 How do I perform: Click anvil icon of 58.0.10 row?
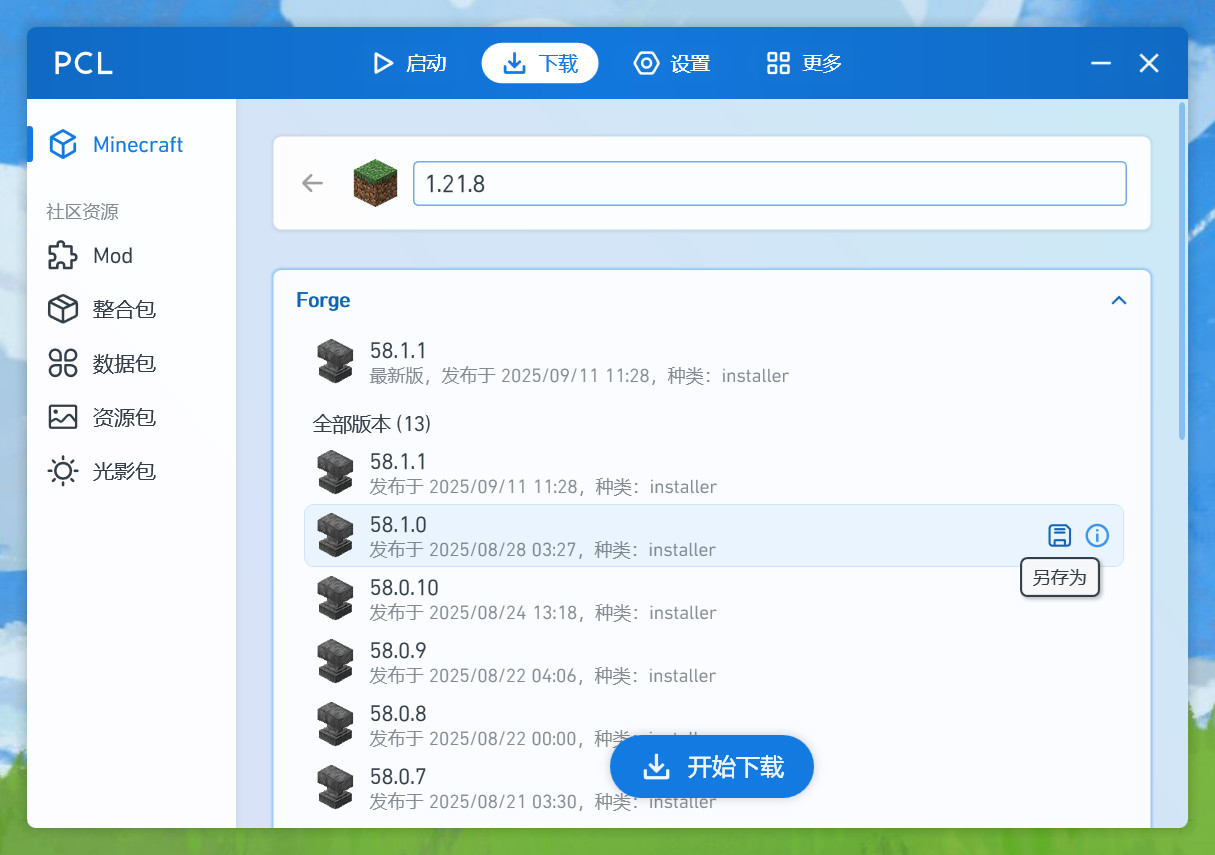(335, 598)
